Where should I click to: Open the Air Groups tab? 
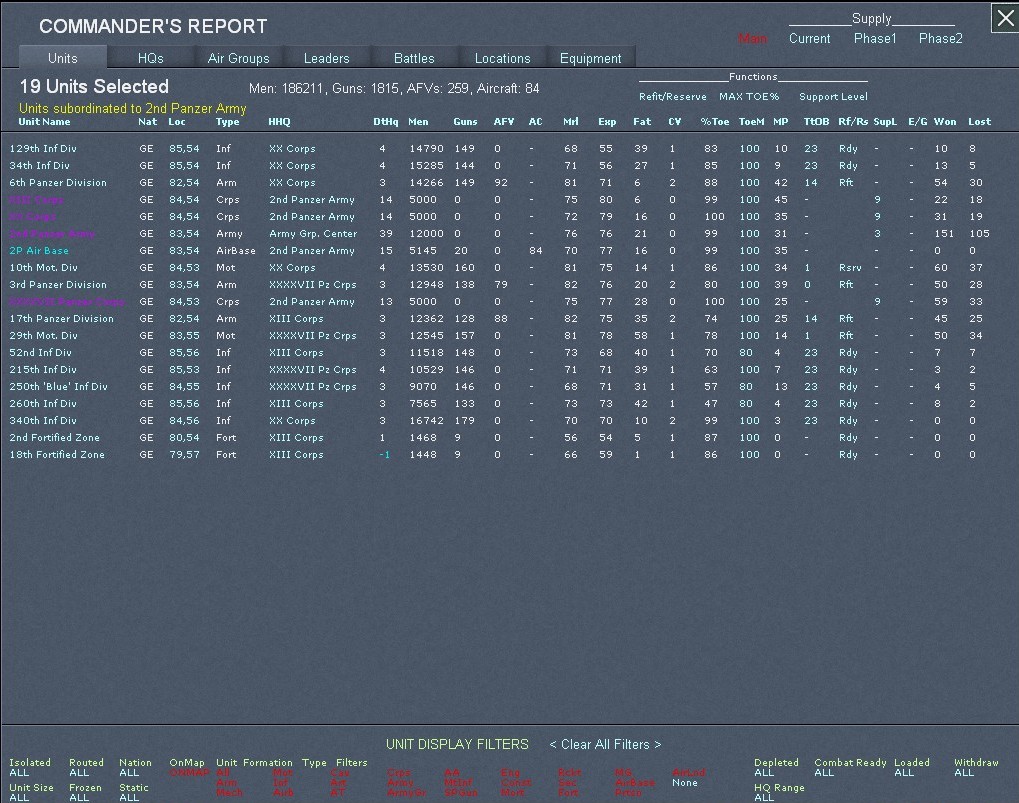[x=238, y=58]
